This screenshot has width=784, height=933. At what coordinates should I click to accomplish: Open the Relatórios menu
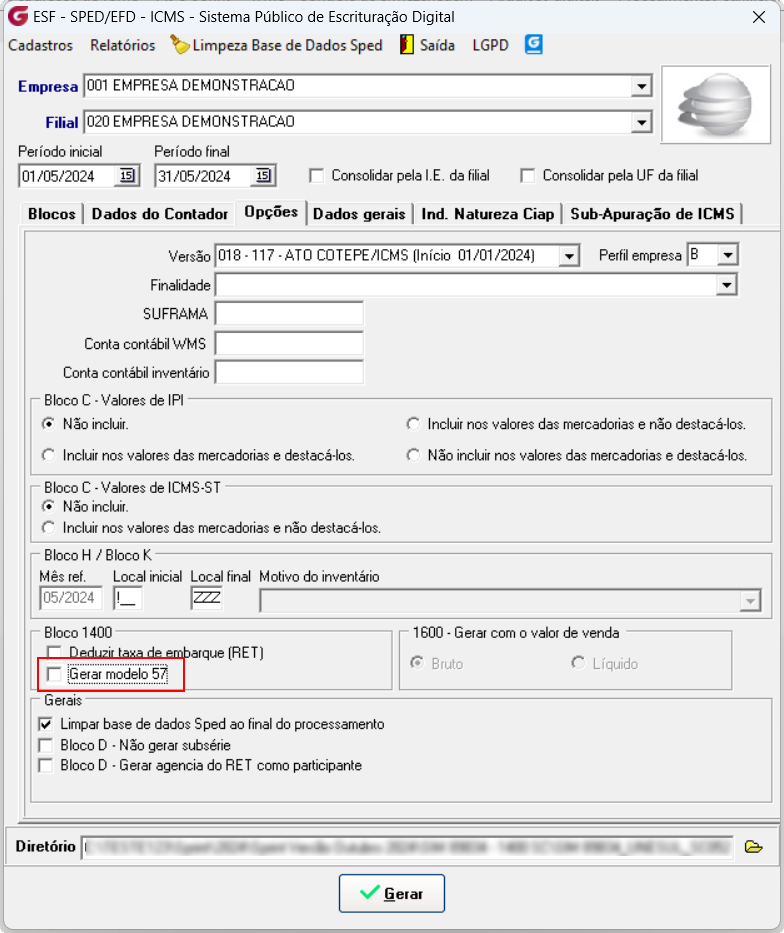(x=123, y=45)
